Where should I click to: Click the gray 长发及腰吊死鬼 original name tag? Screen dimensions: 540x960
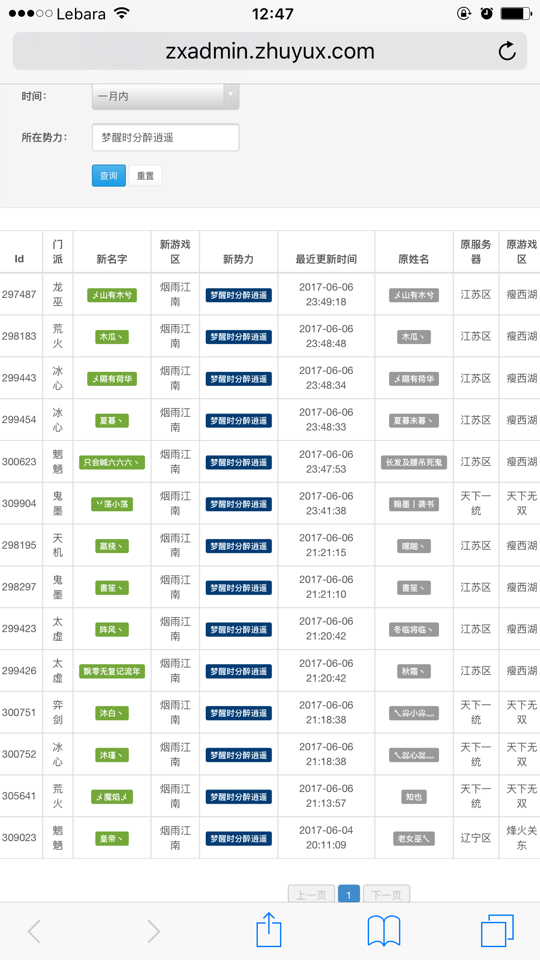[x=414, y=462]
